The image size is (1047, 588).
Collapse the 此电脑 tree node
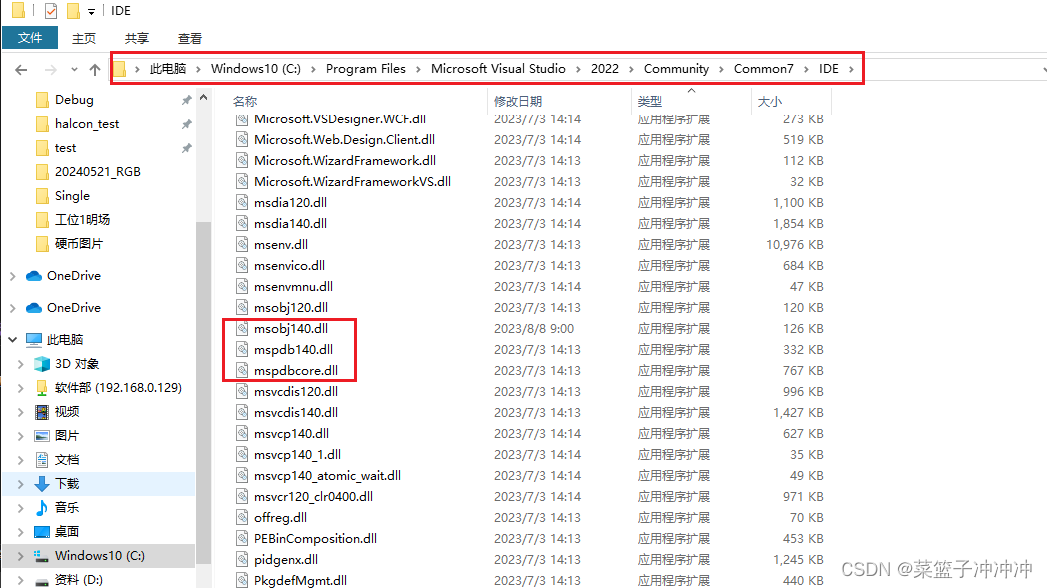click(x=13, y=340)
